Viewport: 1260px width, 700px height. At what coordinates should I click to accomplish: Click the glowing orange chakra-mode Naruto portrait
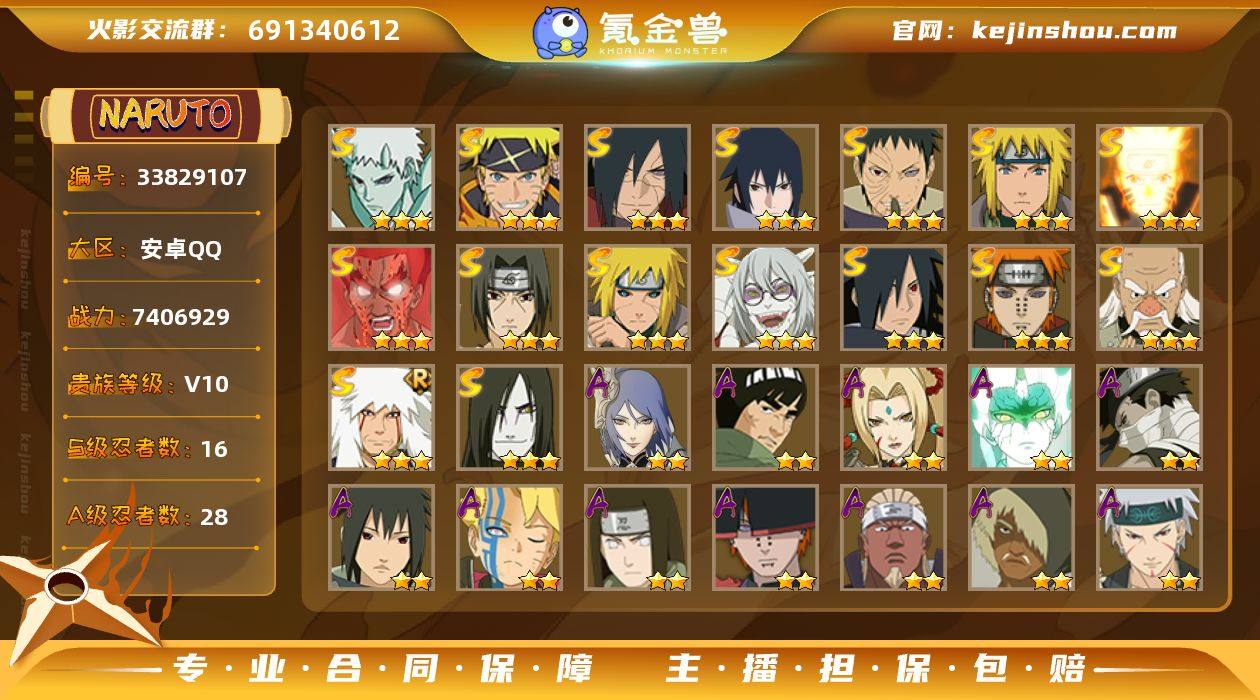1149,177
